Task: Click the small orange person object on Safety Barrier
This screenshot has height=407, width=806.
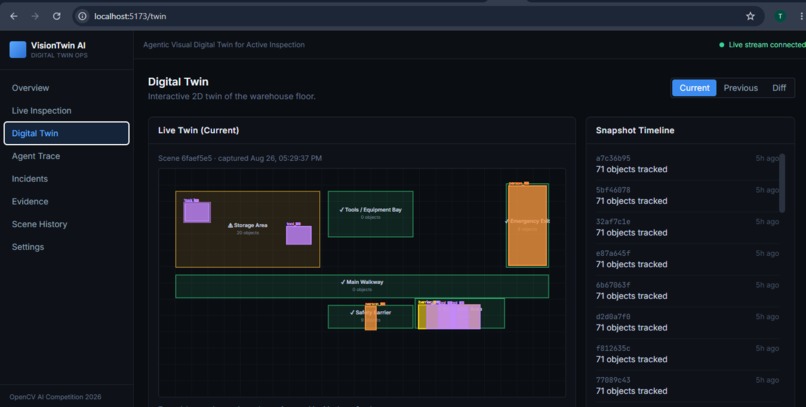Action: (371, 318)
